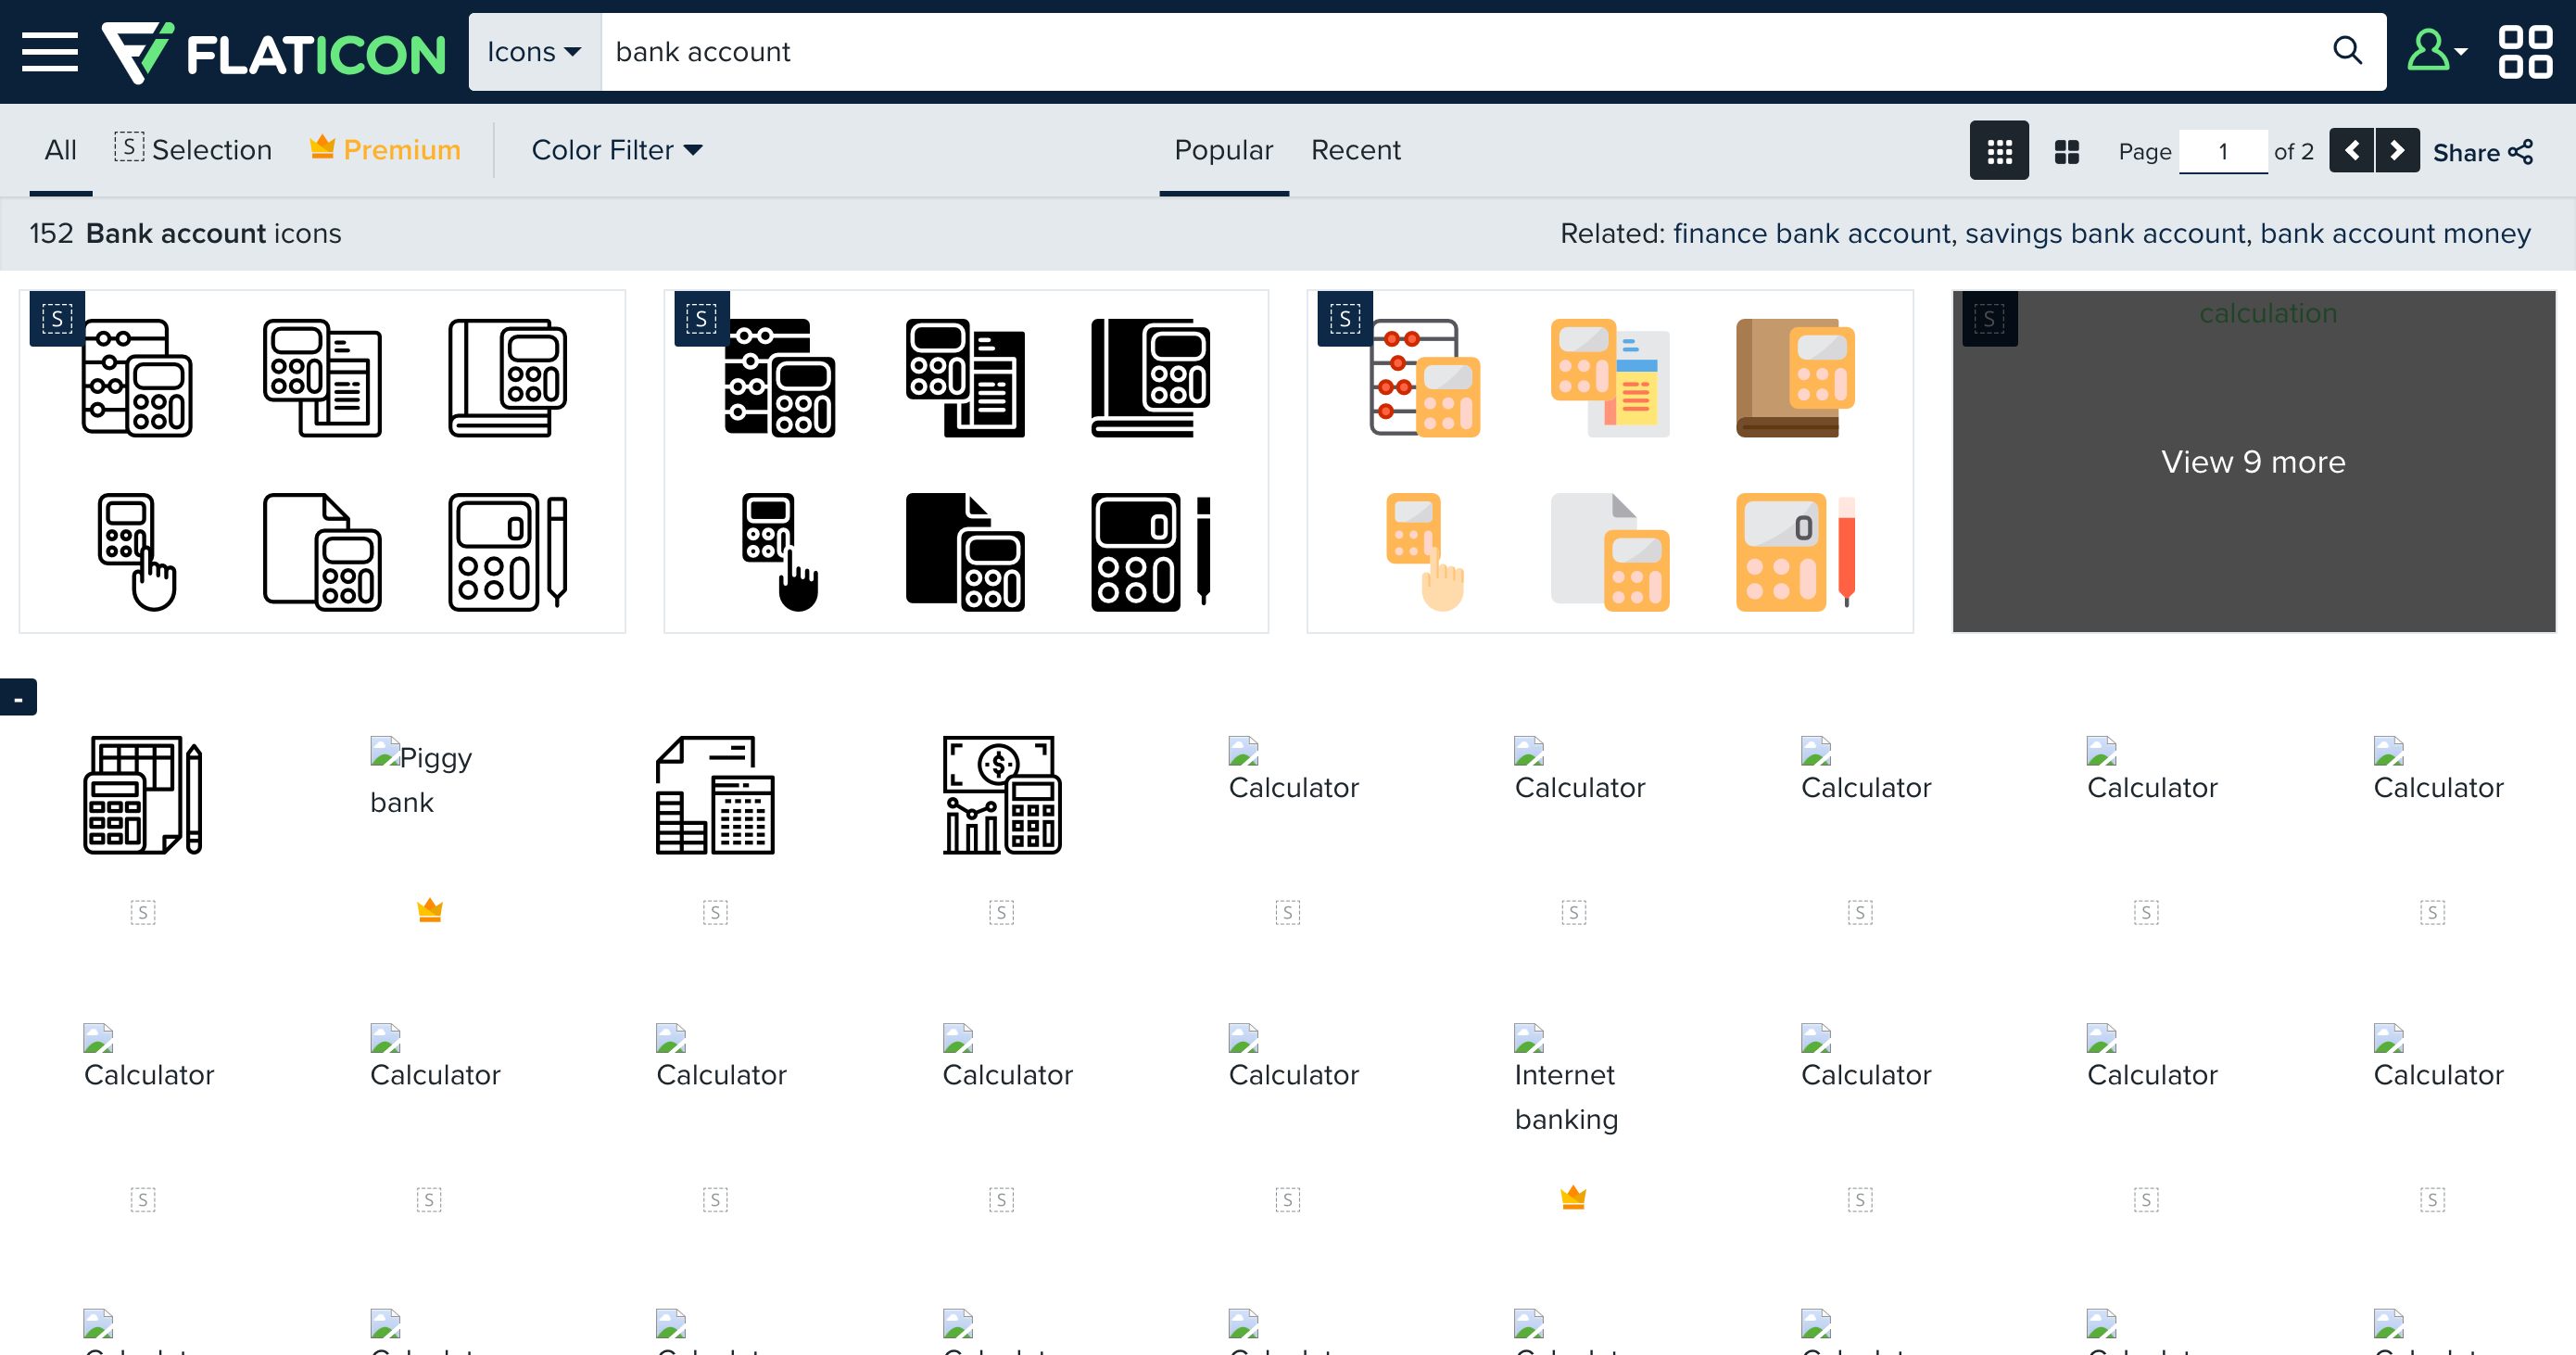The width and height of the screenshot is (2576, 1355).
Task: Click the View 9 more button
Action: 2253,461
